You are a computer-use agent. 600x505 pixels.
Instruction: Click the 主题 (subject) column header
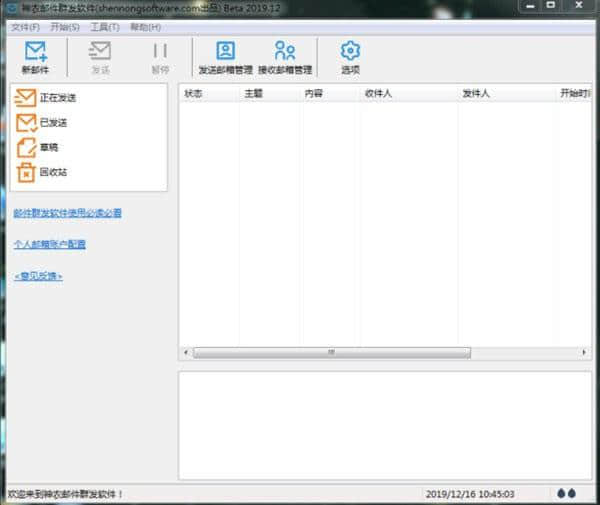click(x=254, y=93)
